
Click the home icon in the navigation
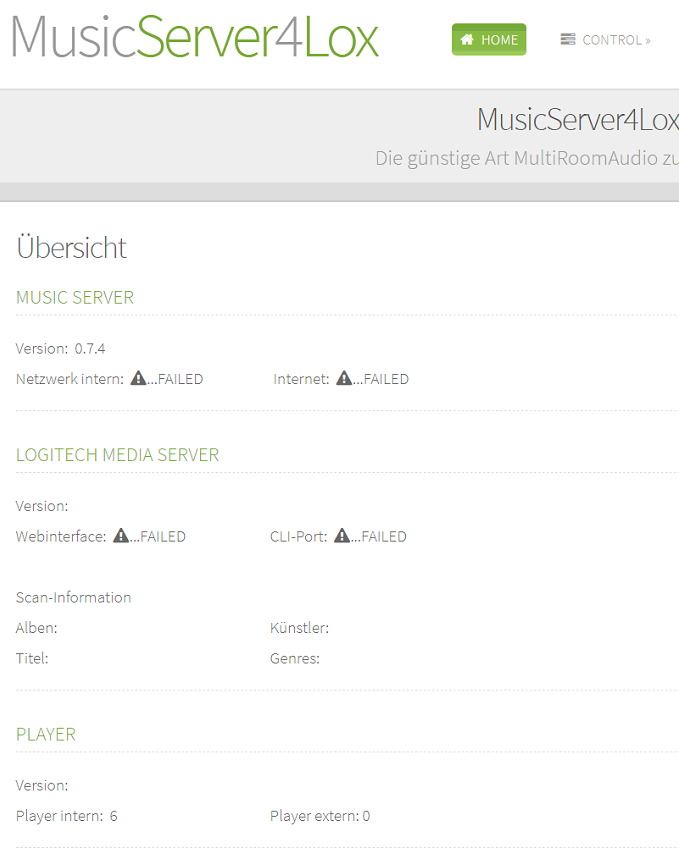click(467, 40)
